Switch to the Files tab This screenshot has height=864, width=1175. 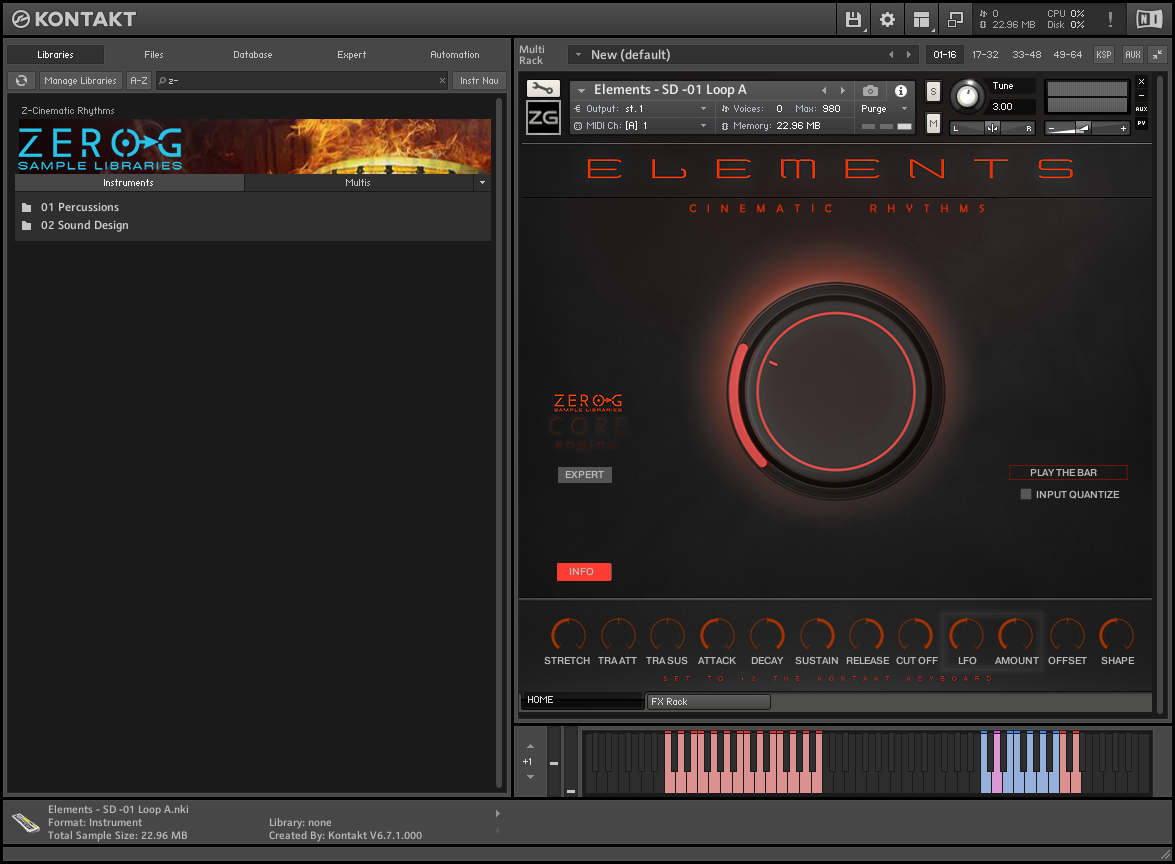coord(153,55)
